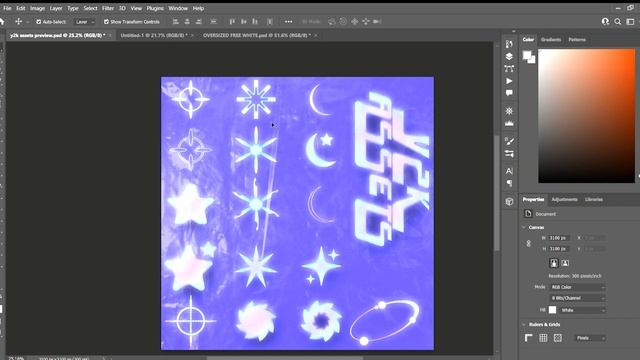The image size is (640, 360).
Task: Open the workspace switcher icon
Action: pos(631,22)
